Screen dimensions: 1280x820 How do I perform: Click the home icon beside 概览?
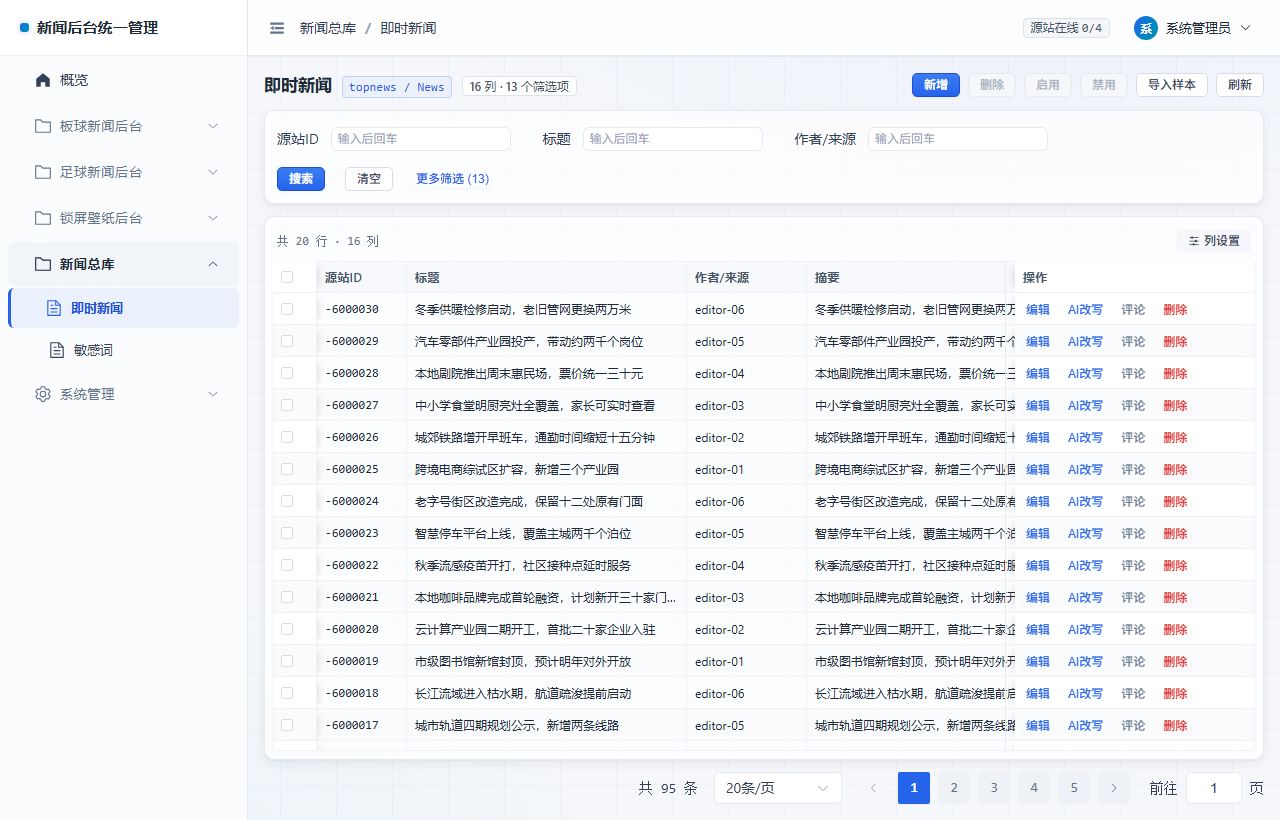(42, 80)
